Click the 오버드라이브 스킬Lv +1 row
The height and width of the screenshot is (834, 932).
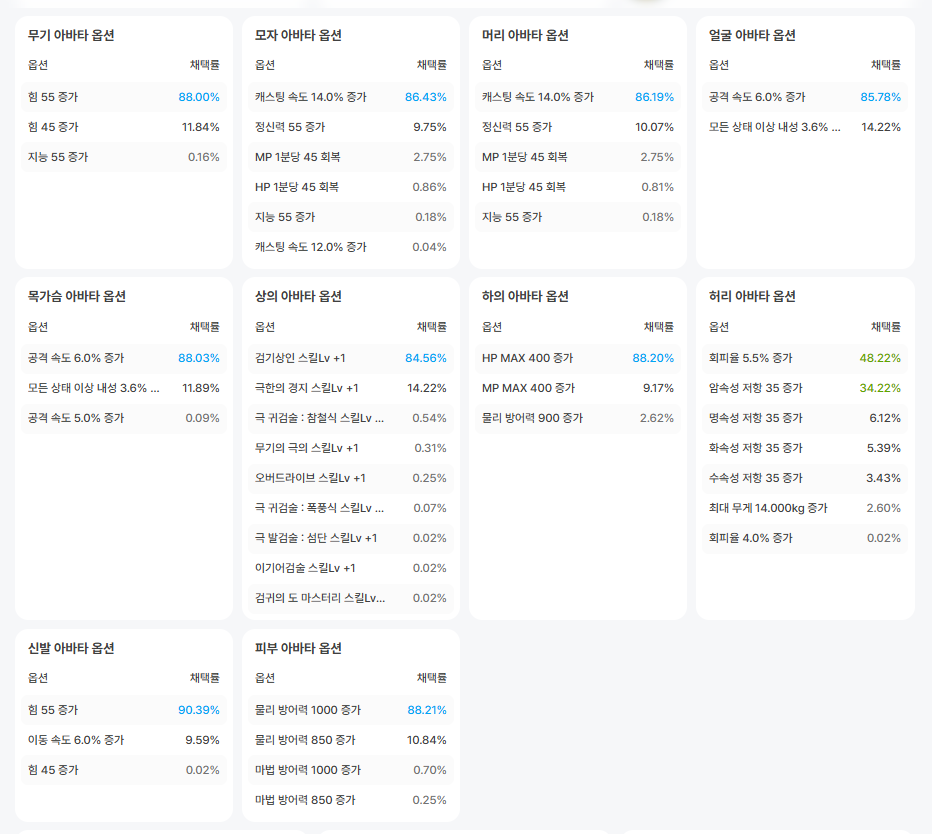point(310,478)
